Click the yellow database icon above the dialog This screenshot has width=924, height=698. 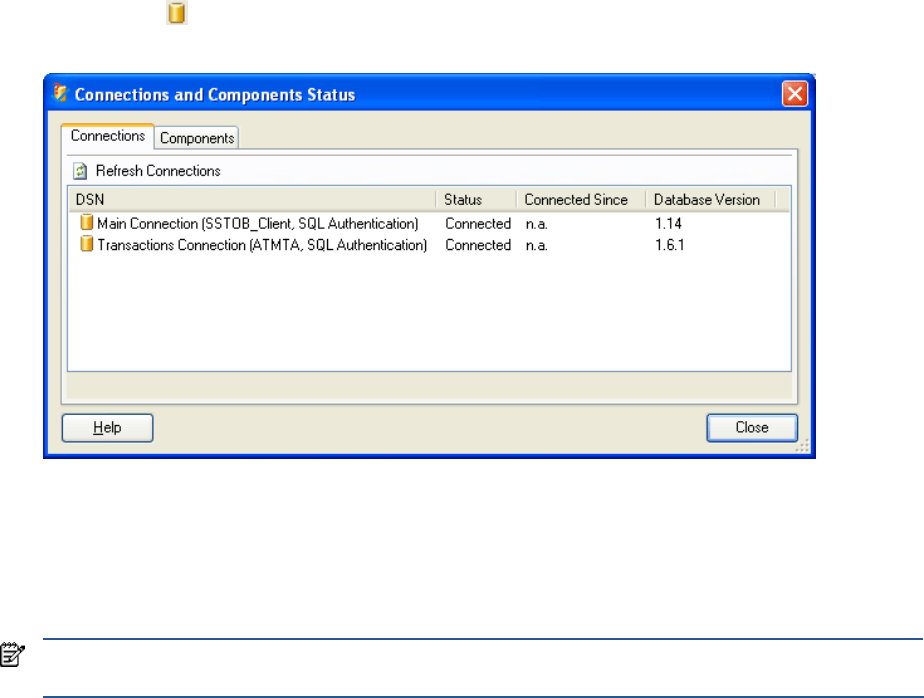(176, 14)
